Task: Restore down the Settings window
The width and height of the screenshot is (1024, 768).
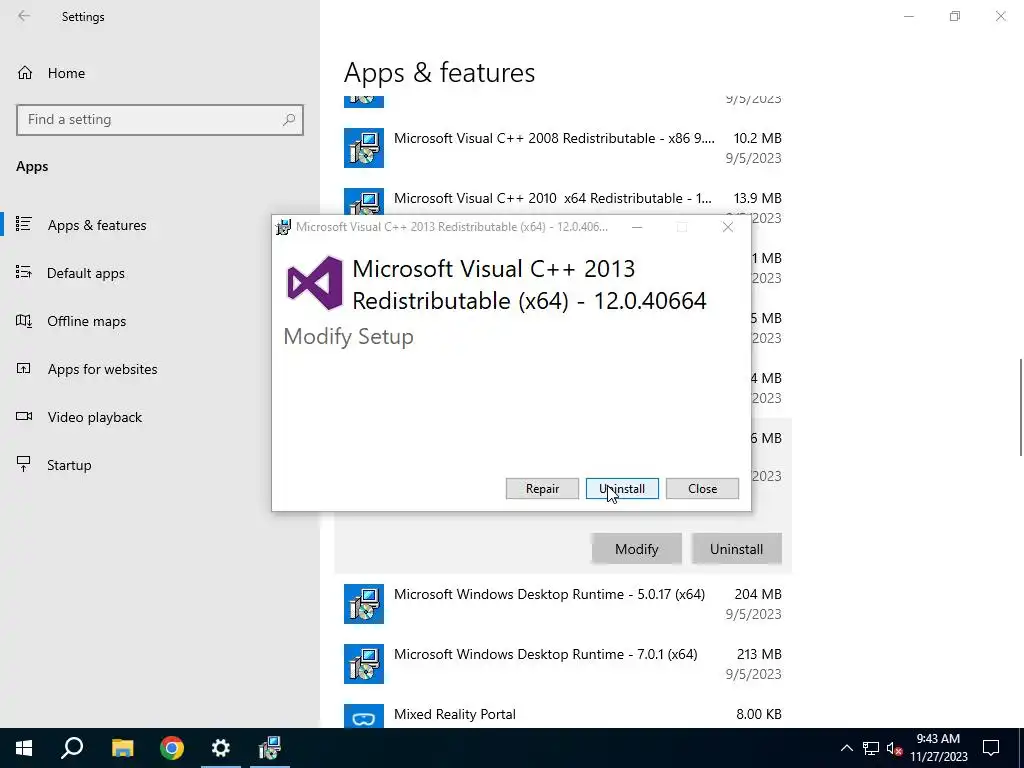Action: (955, 16)
